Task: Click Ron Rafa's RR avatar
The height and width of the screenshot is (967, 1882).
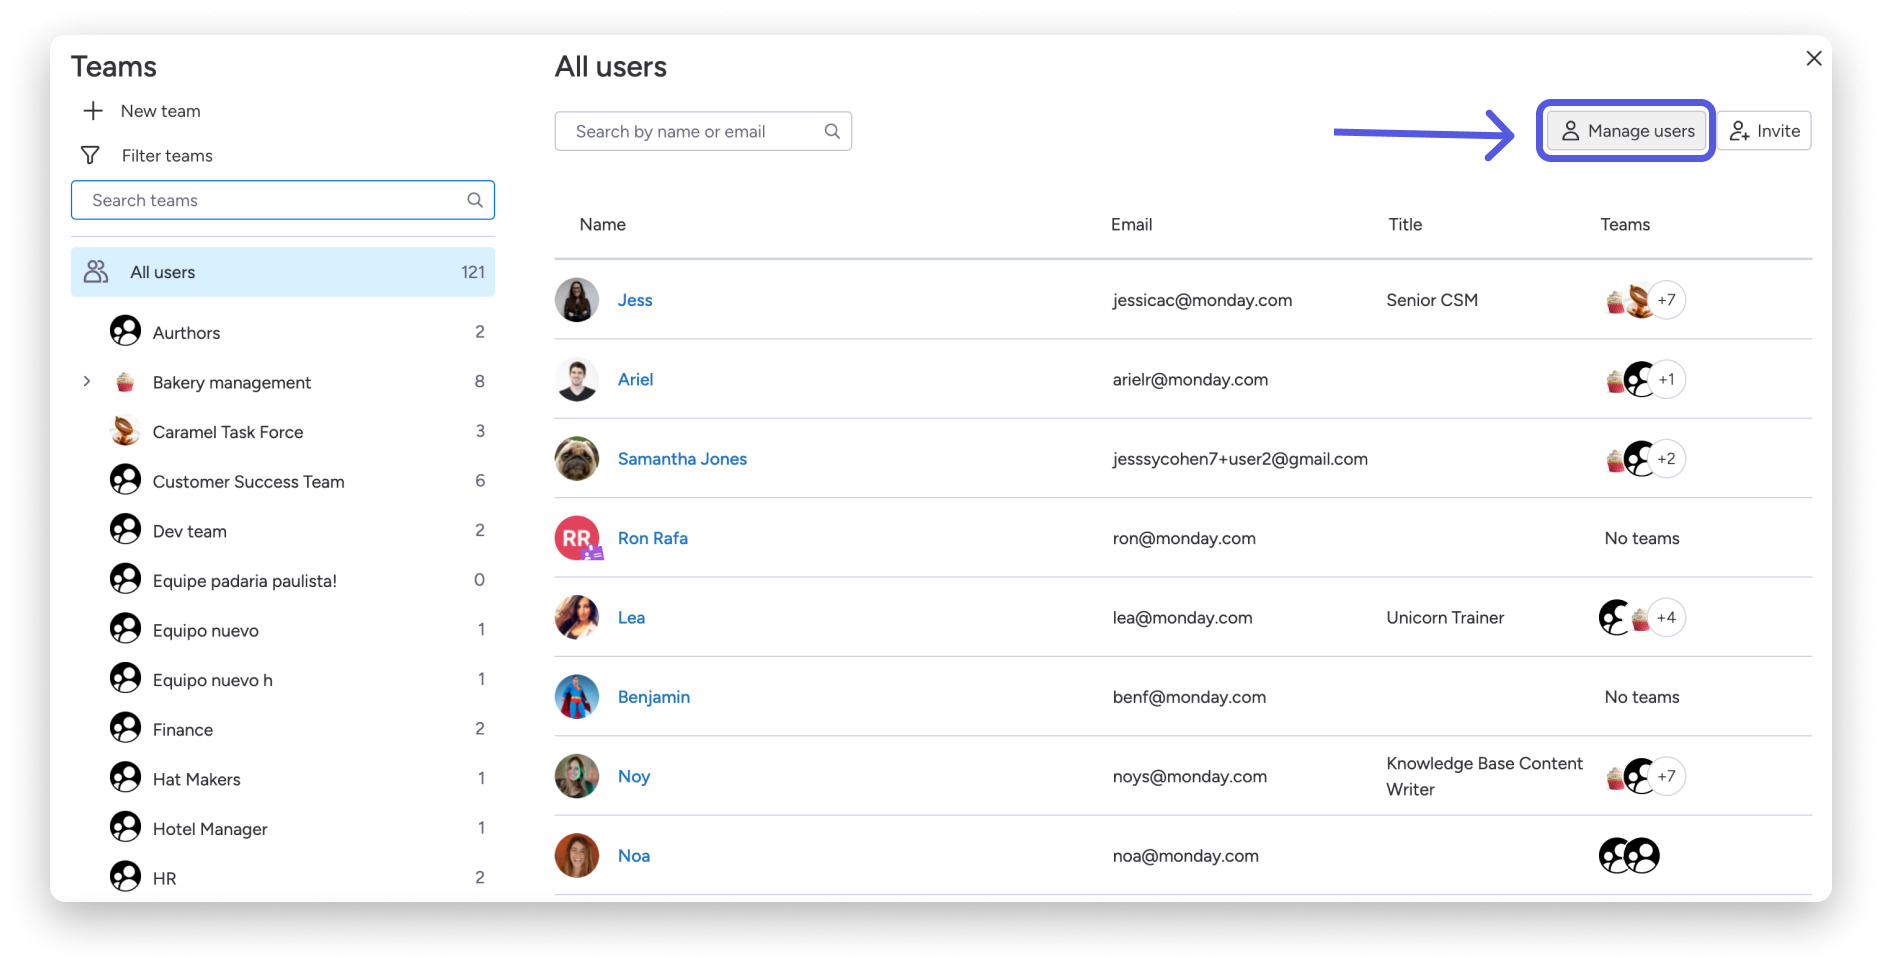Action: point(576,538)
